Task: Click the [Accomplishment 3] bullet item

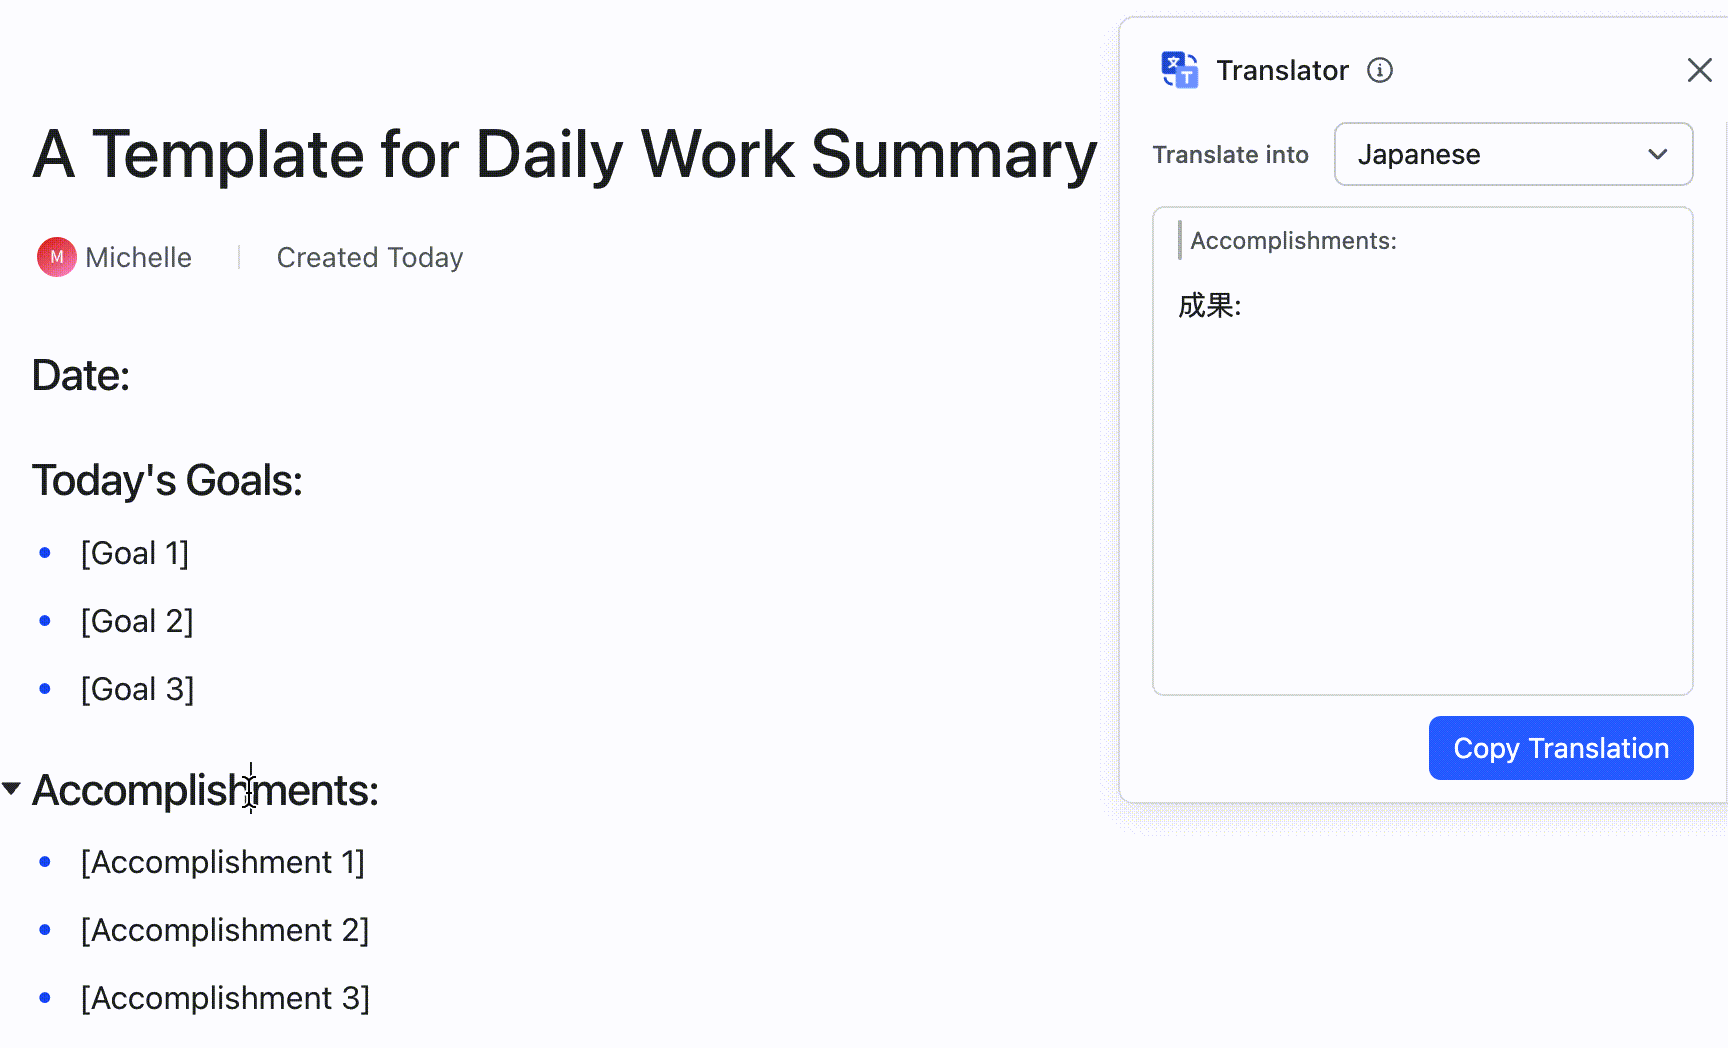Action: 225,998
